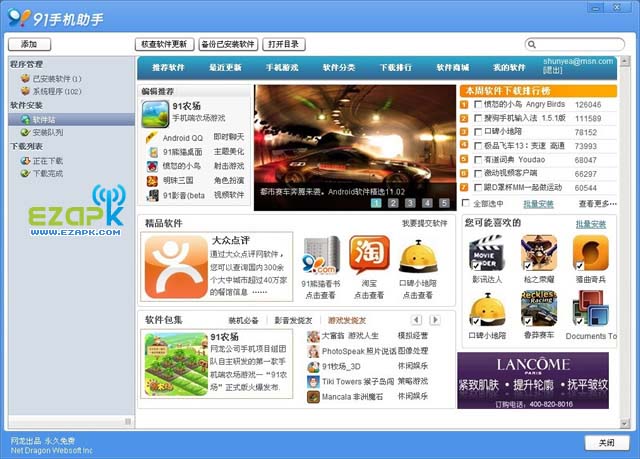Switch to 游戏发烧友 package tab
640x459 pixels.
tap(347, 321)
